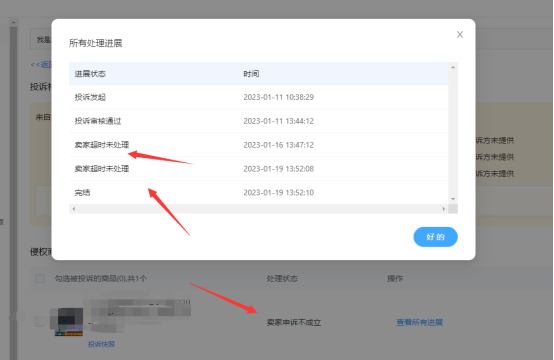554x360 pixels.
Task: Click scroll up arrow in progress table
Action: (x=453, y=67)
